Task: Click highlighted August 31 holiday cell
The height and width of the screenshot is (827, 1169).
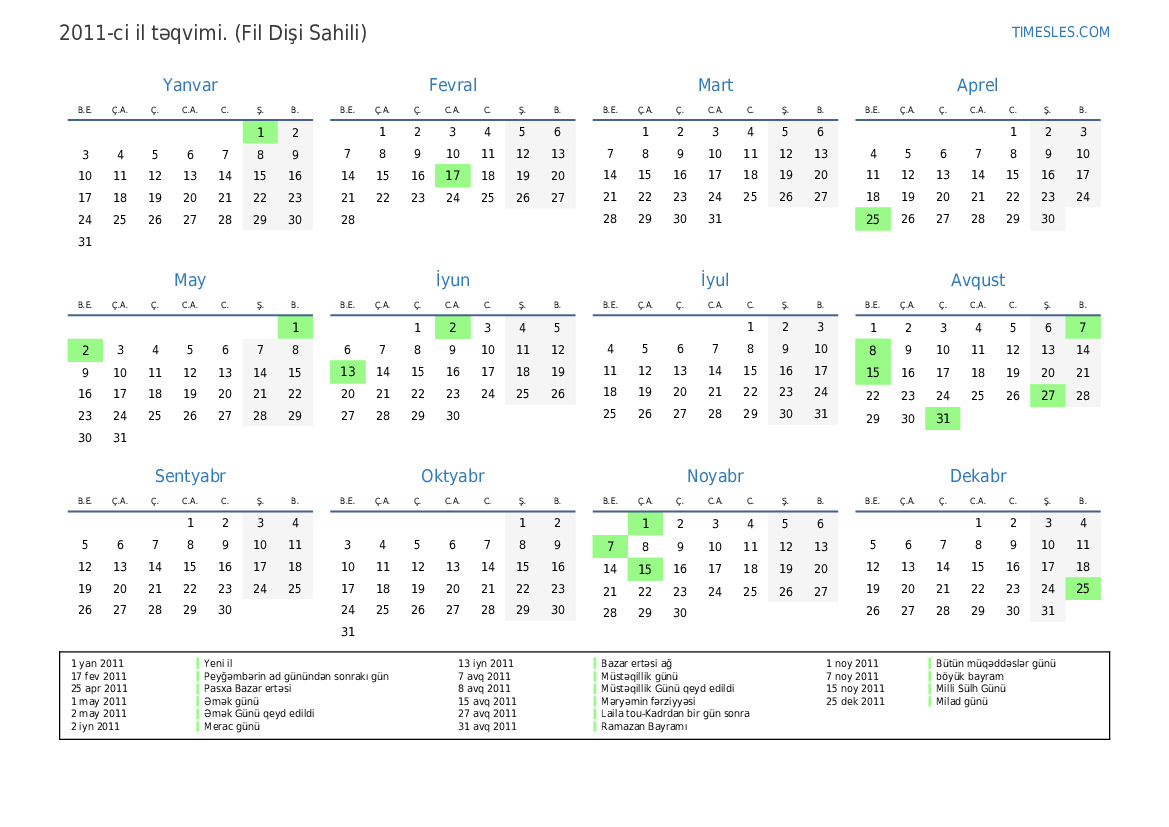Action: pos(943,418)
